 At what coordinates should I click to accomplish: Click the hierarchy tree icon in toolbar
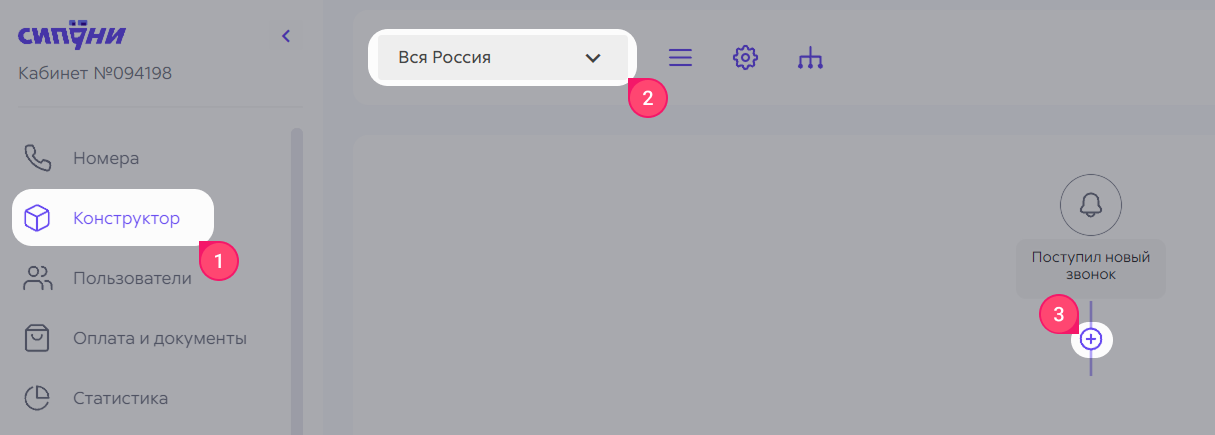(x=810, y=59)
